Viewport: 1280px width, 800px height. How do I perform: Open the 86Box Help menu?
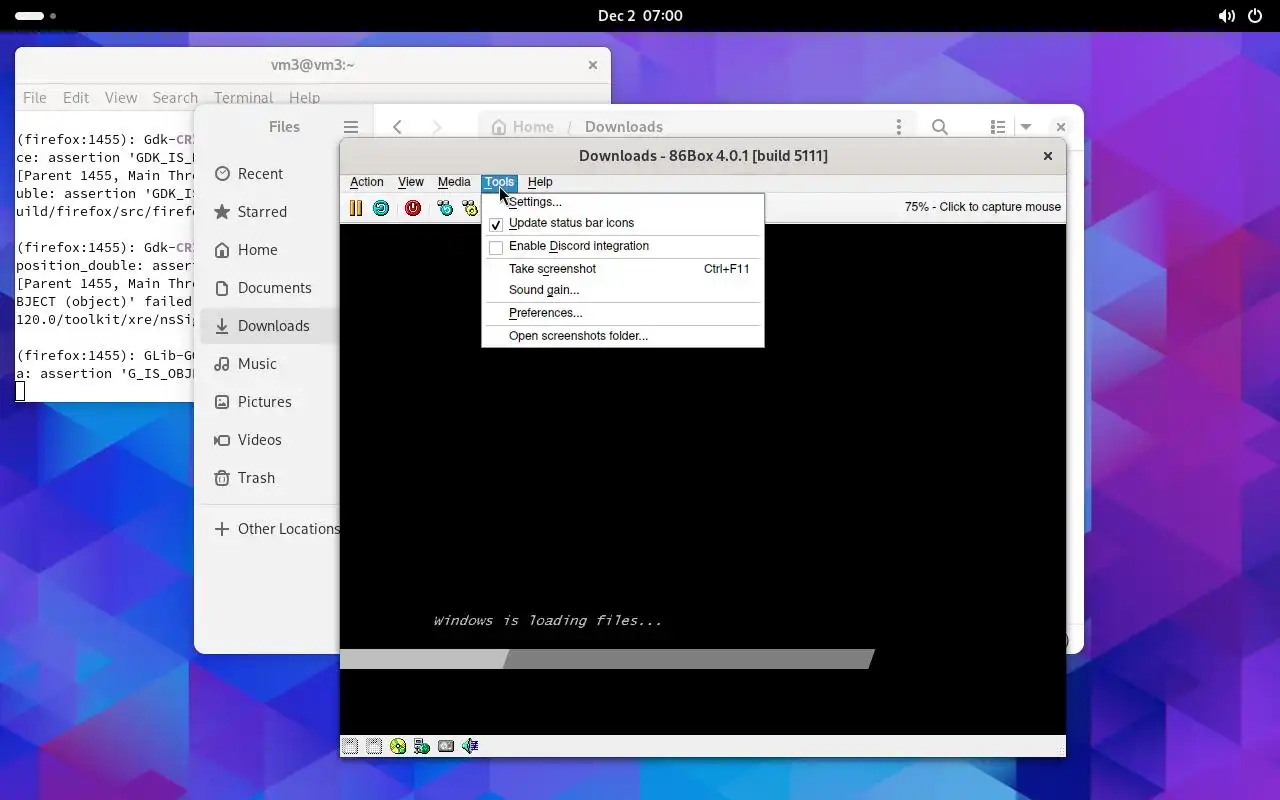pyautogui.click(x=540, y=182)
